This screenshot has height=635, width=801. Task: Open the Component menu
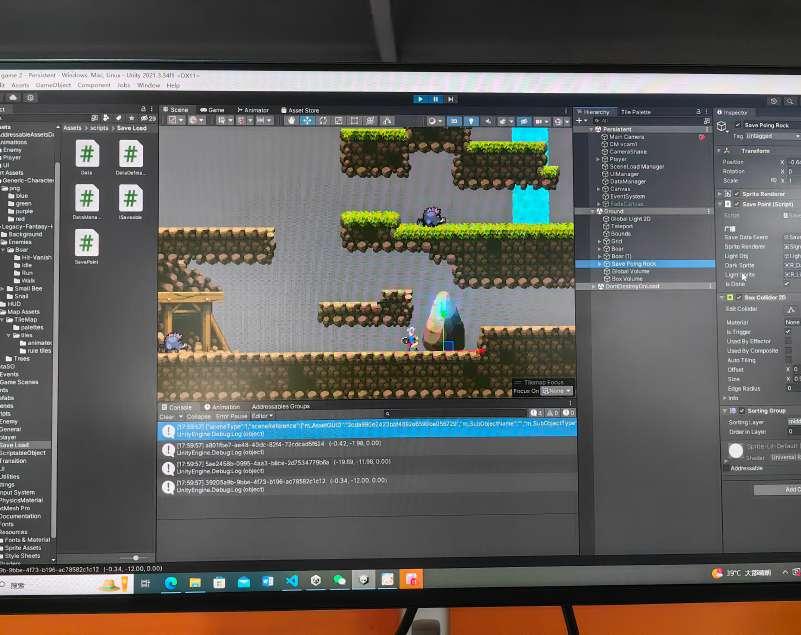pyautogui.click(x=94, y=85)
